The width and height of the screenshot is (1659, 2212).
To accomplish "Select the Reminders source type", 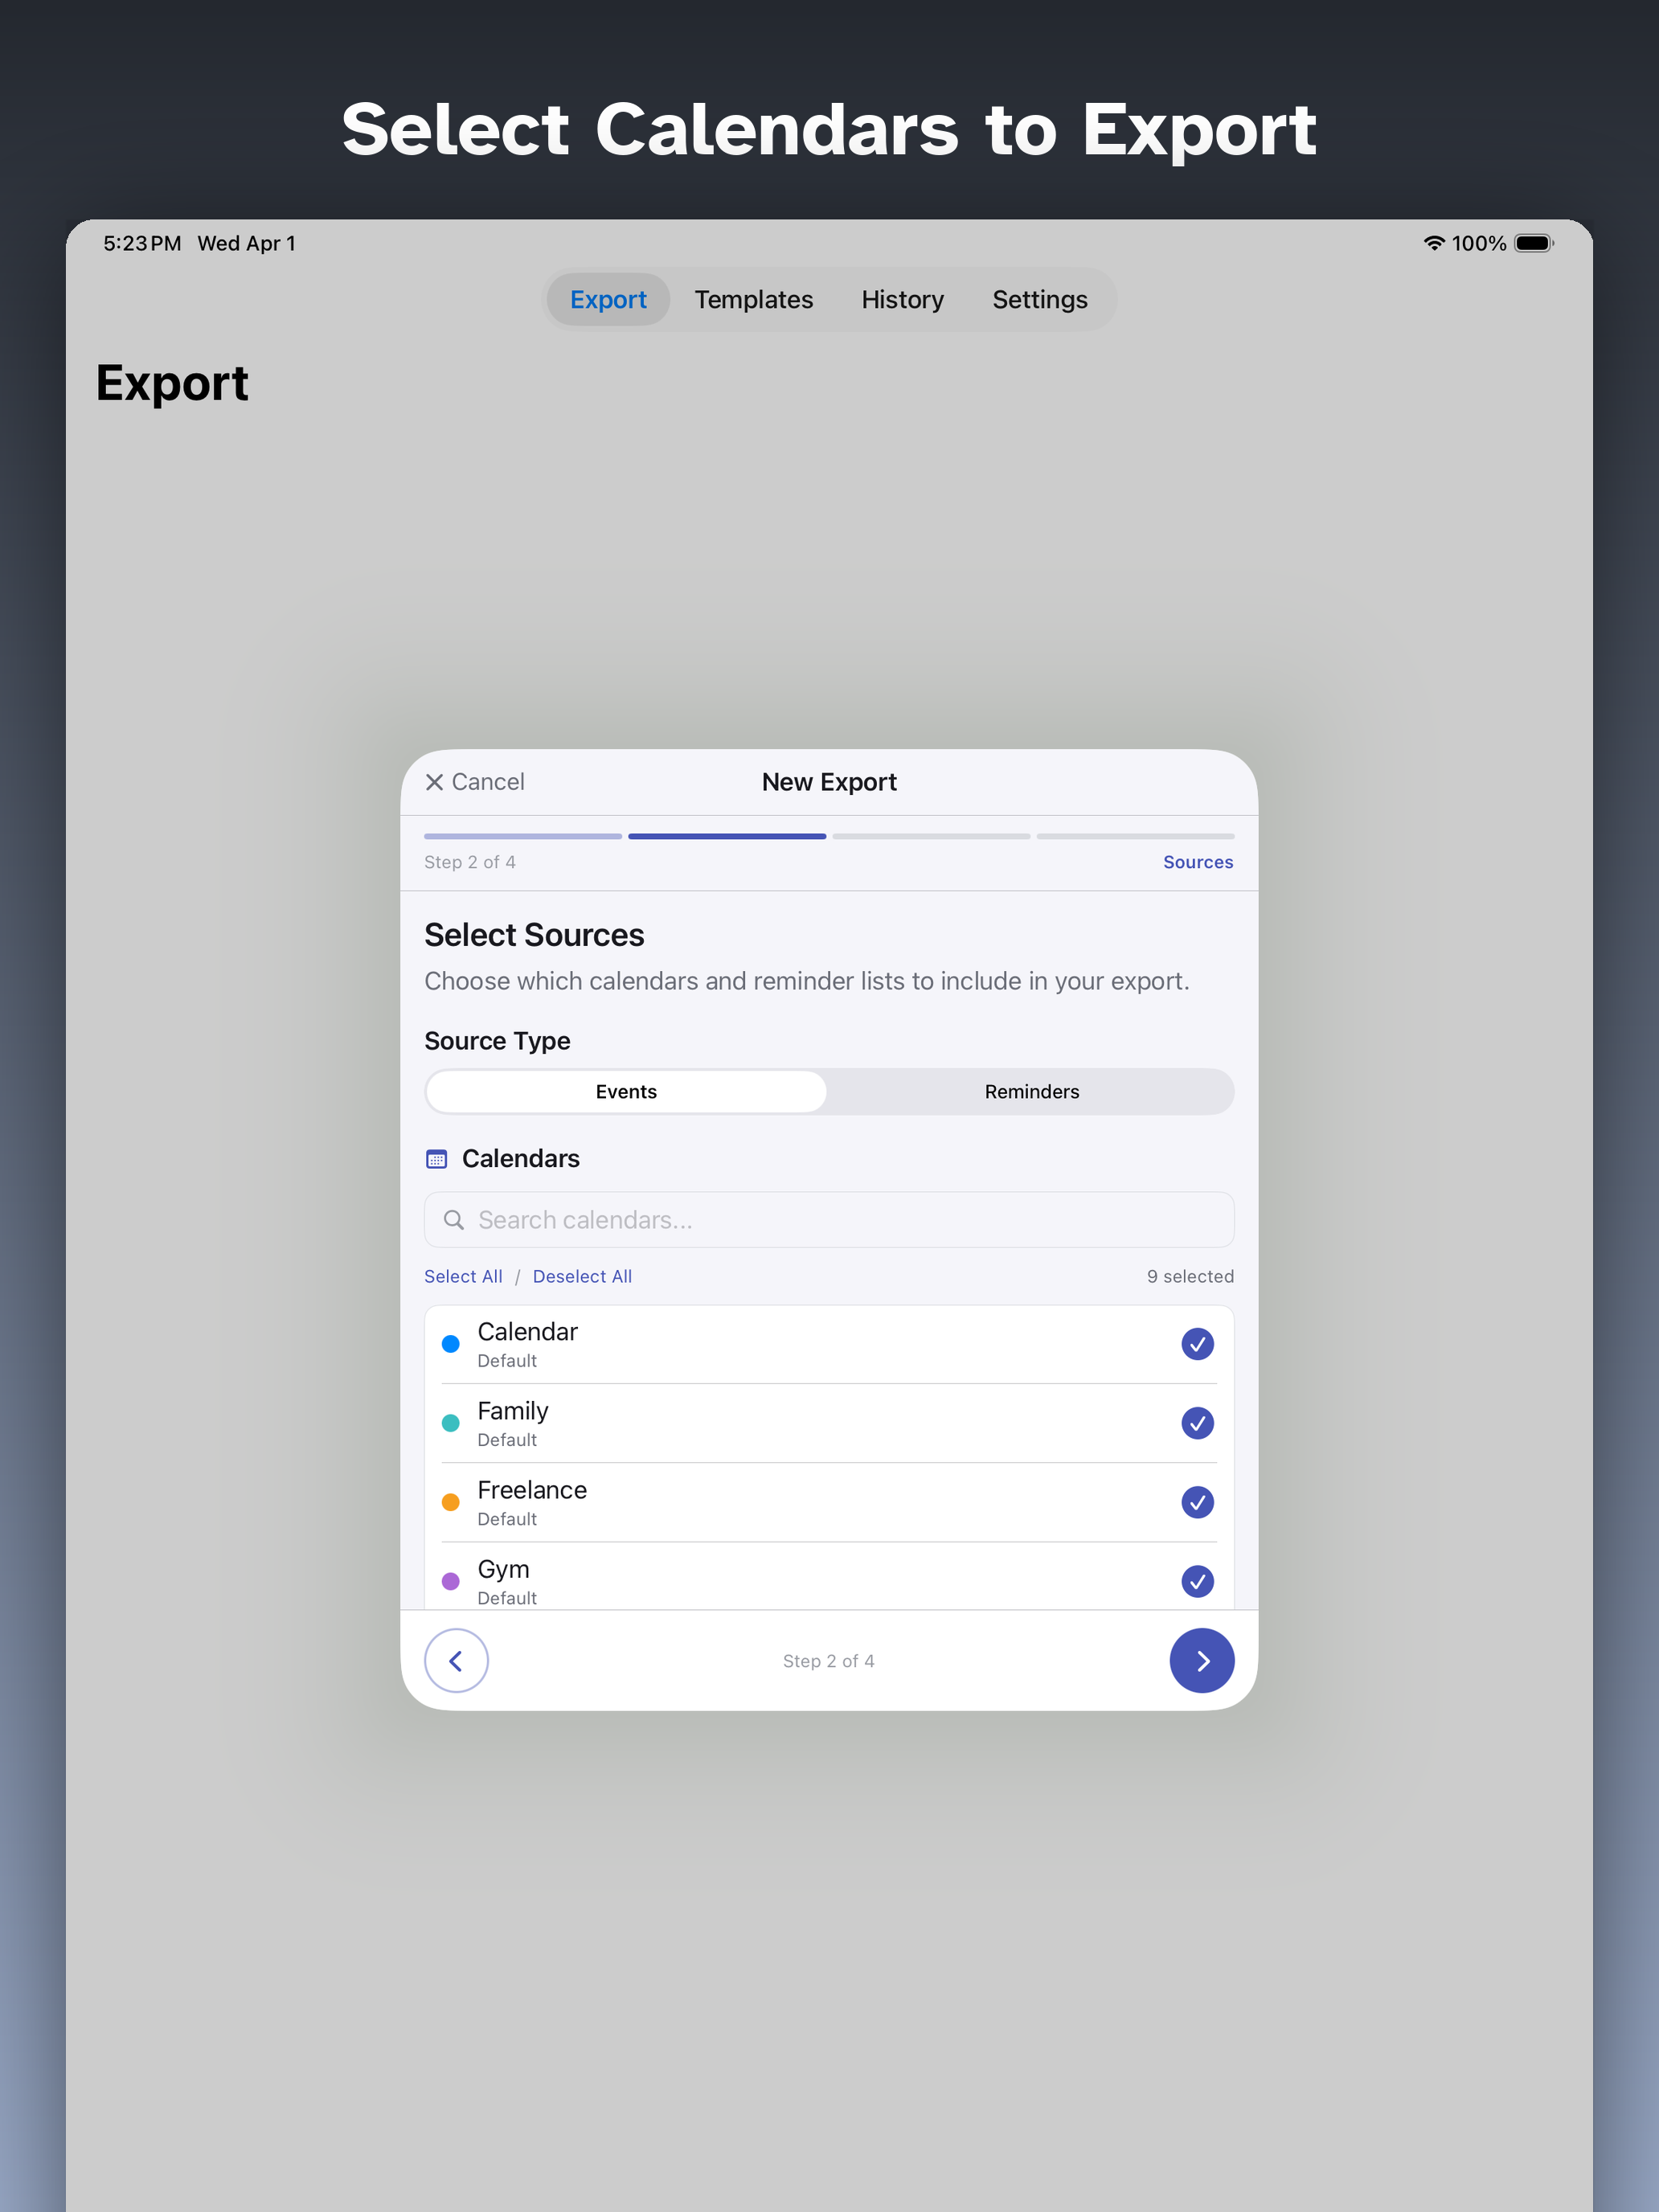I will coord(1031,1091).
